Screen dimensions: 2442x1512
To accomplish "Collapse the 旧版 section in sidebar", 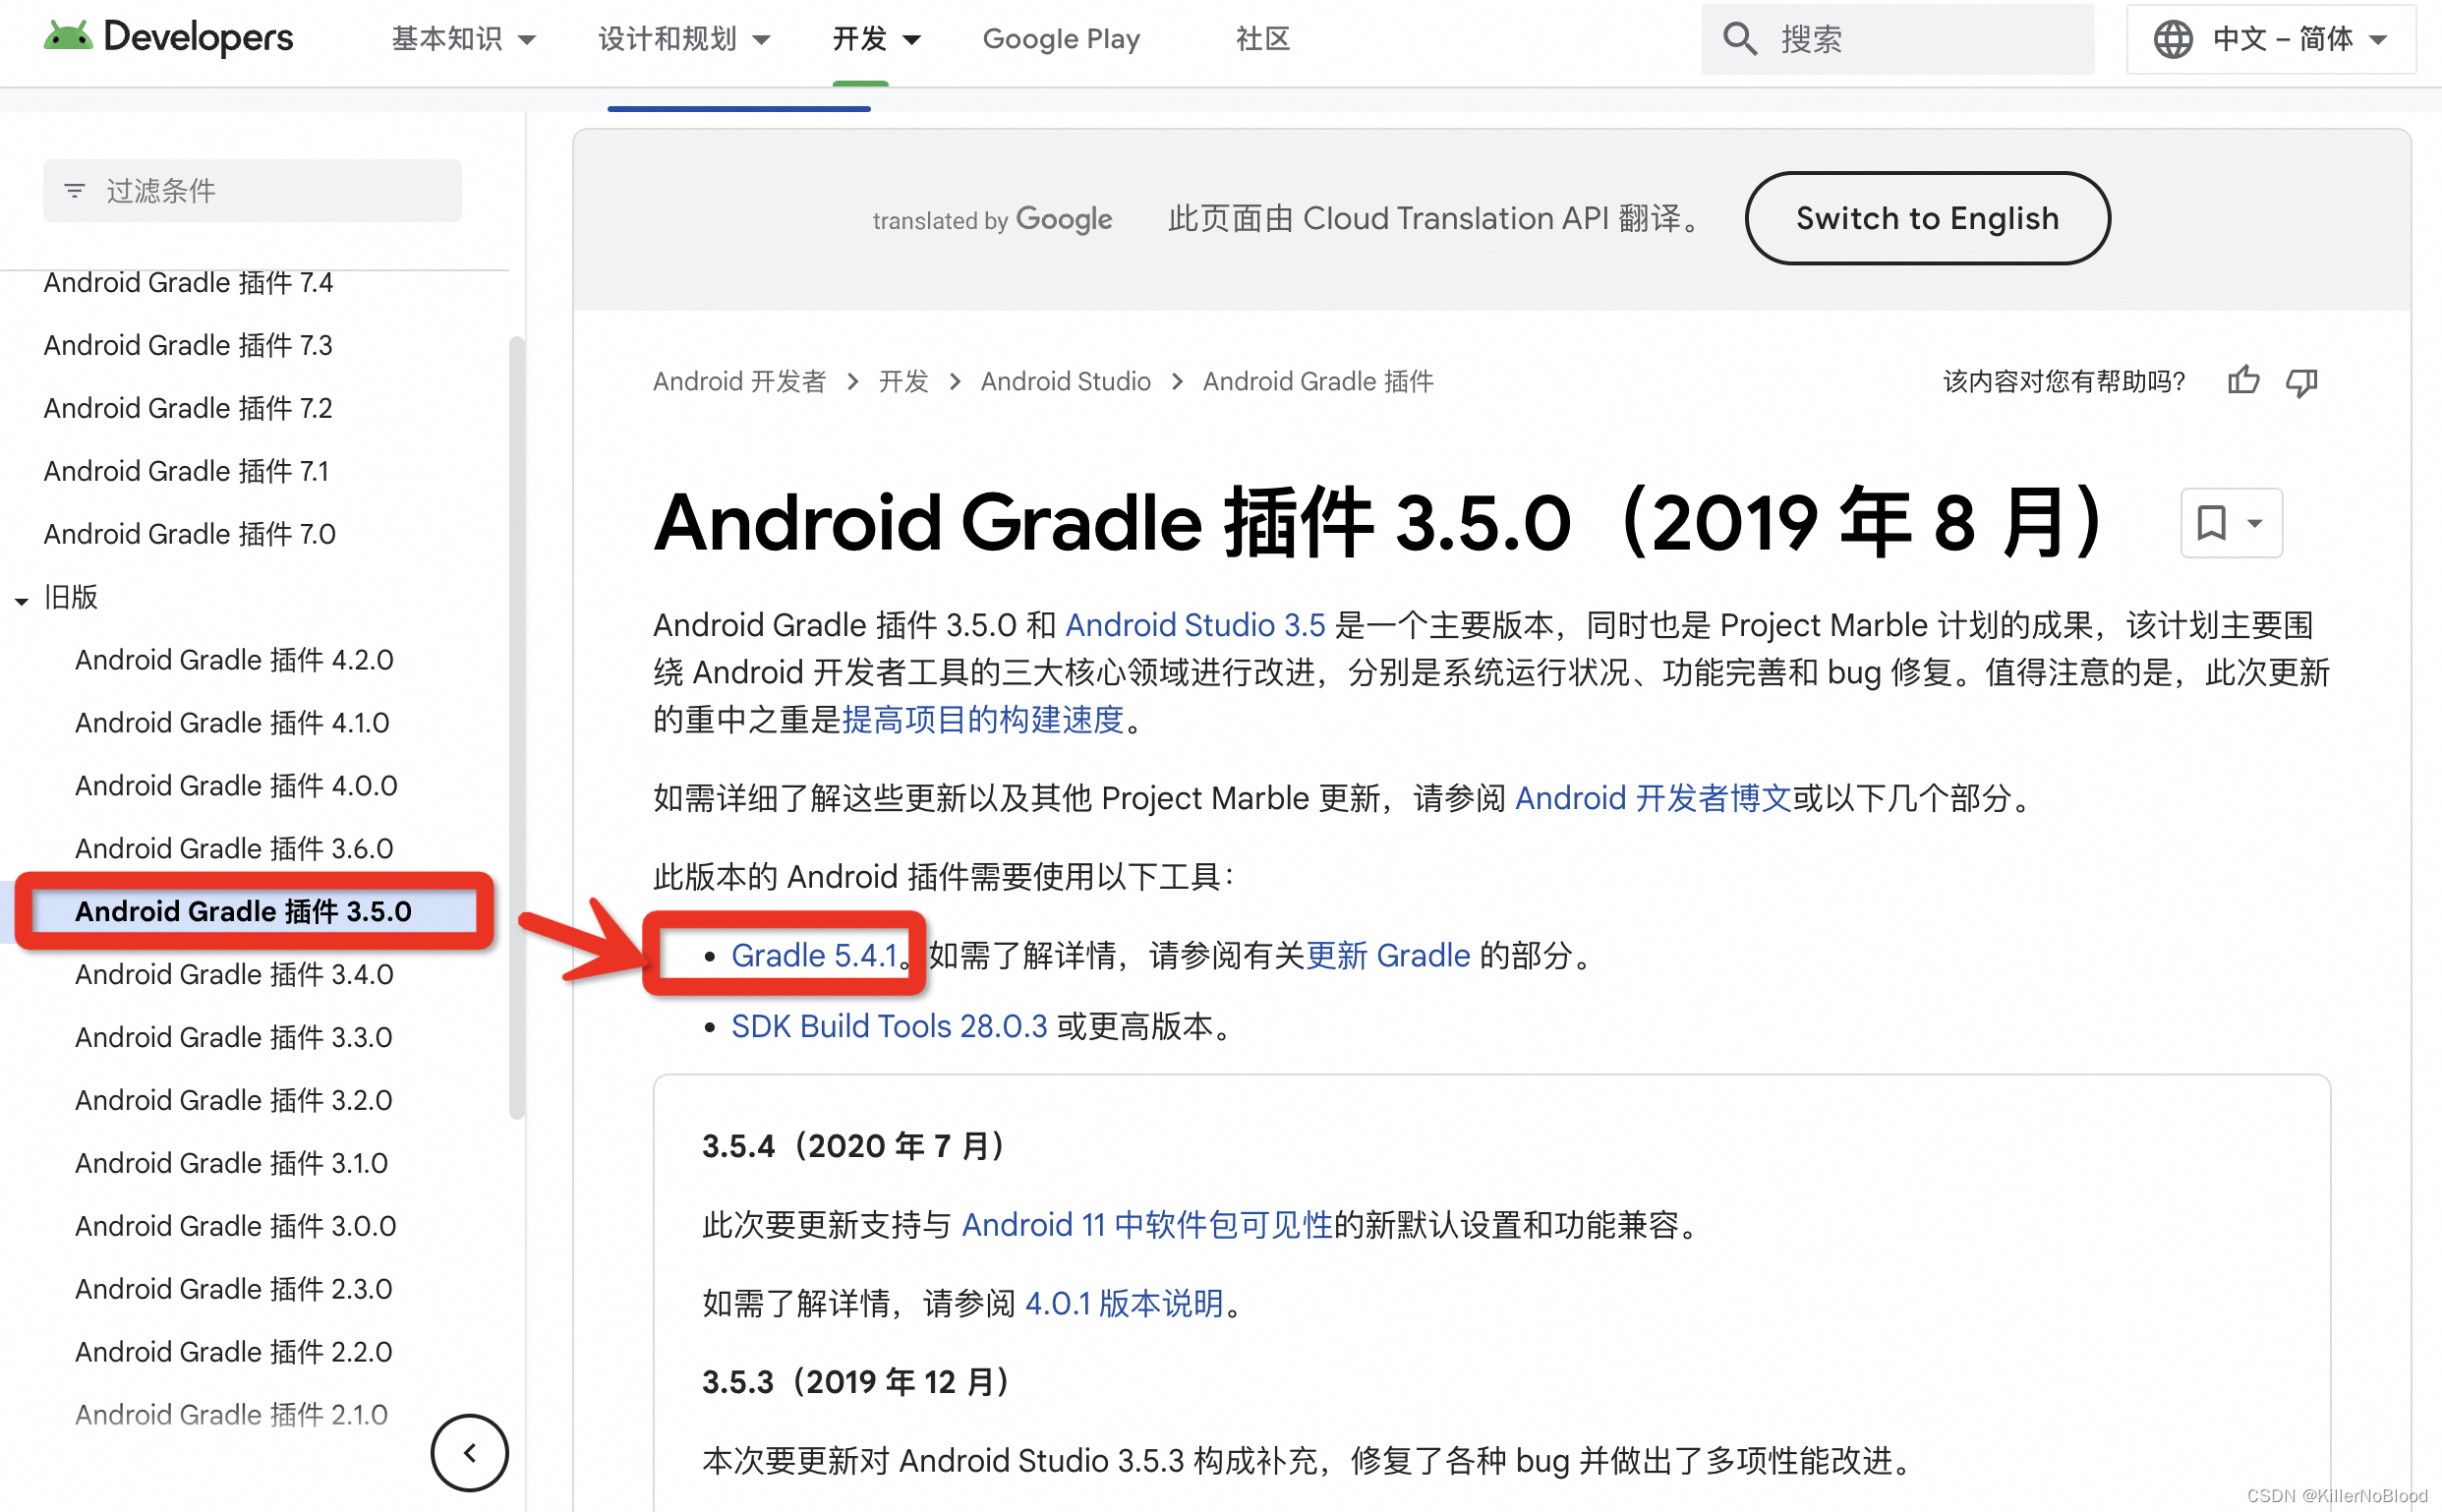I will pyautogui.click(x=21, y=600).
